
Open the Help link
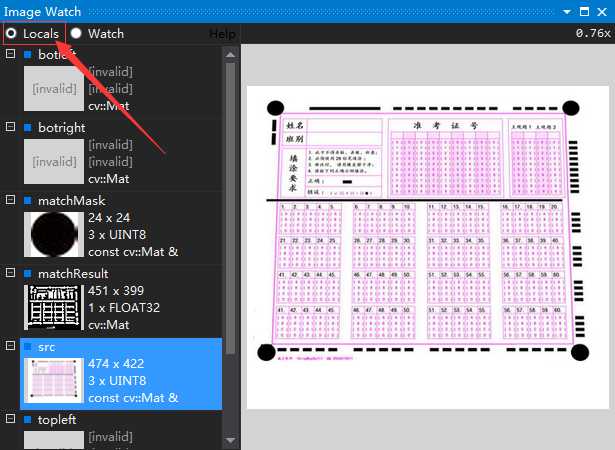(222, 34)
